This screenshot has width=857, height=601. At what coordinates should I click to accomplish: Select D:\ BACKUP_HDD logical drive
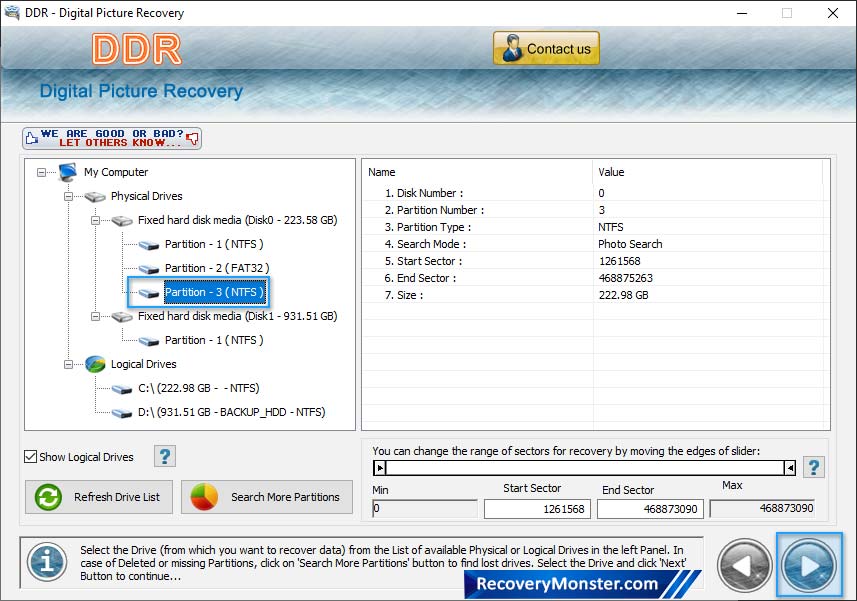pyautogui.click(x=232, y=413)
